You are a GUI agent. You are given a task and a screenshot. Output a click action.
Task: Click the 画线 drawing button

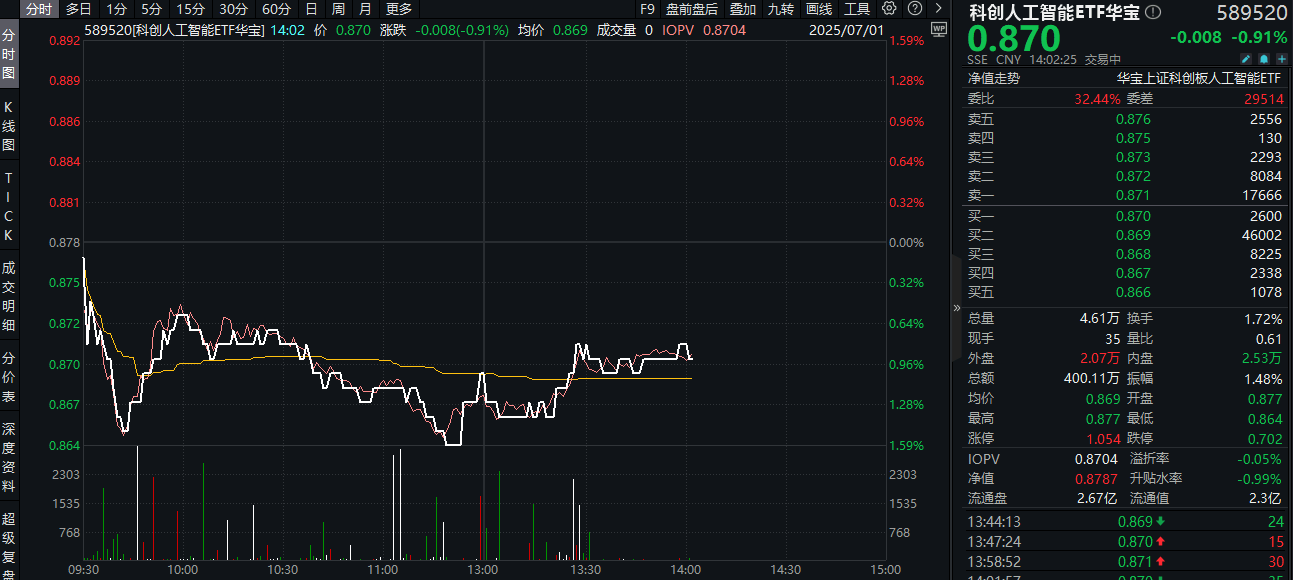tap(818, 9)
